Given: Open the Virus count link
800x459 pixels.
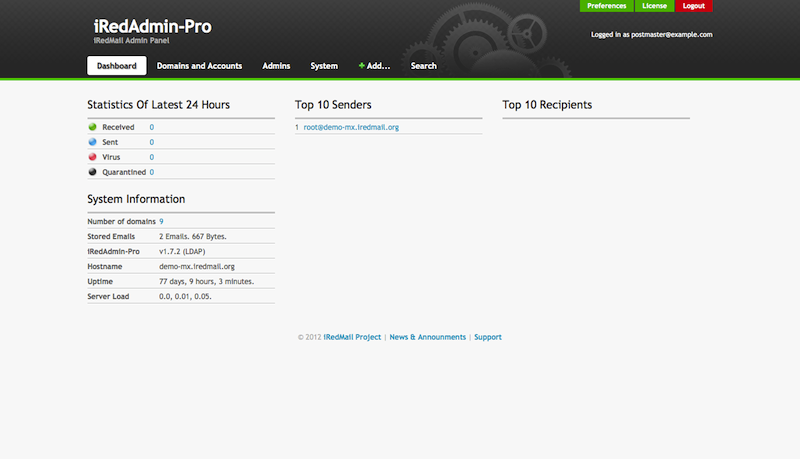Looking at the screenshot, I should pos(152,157).
